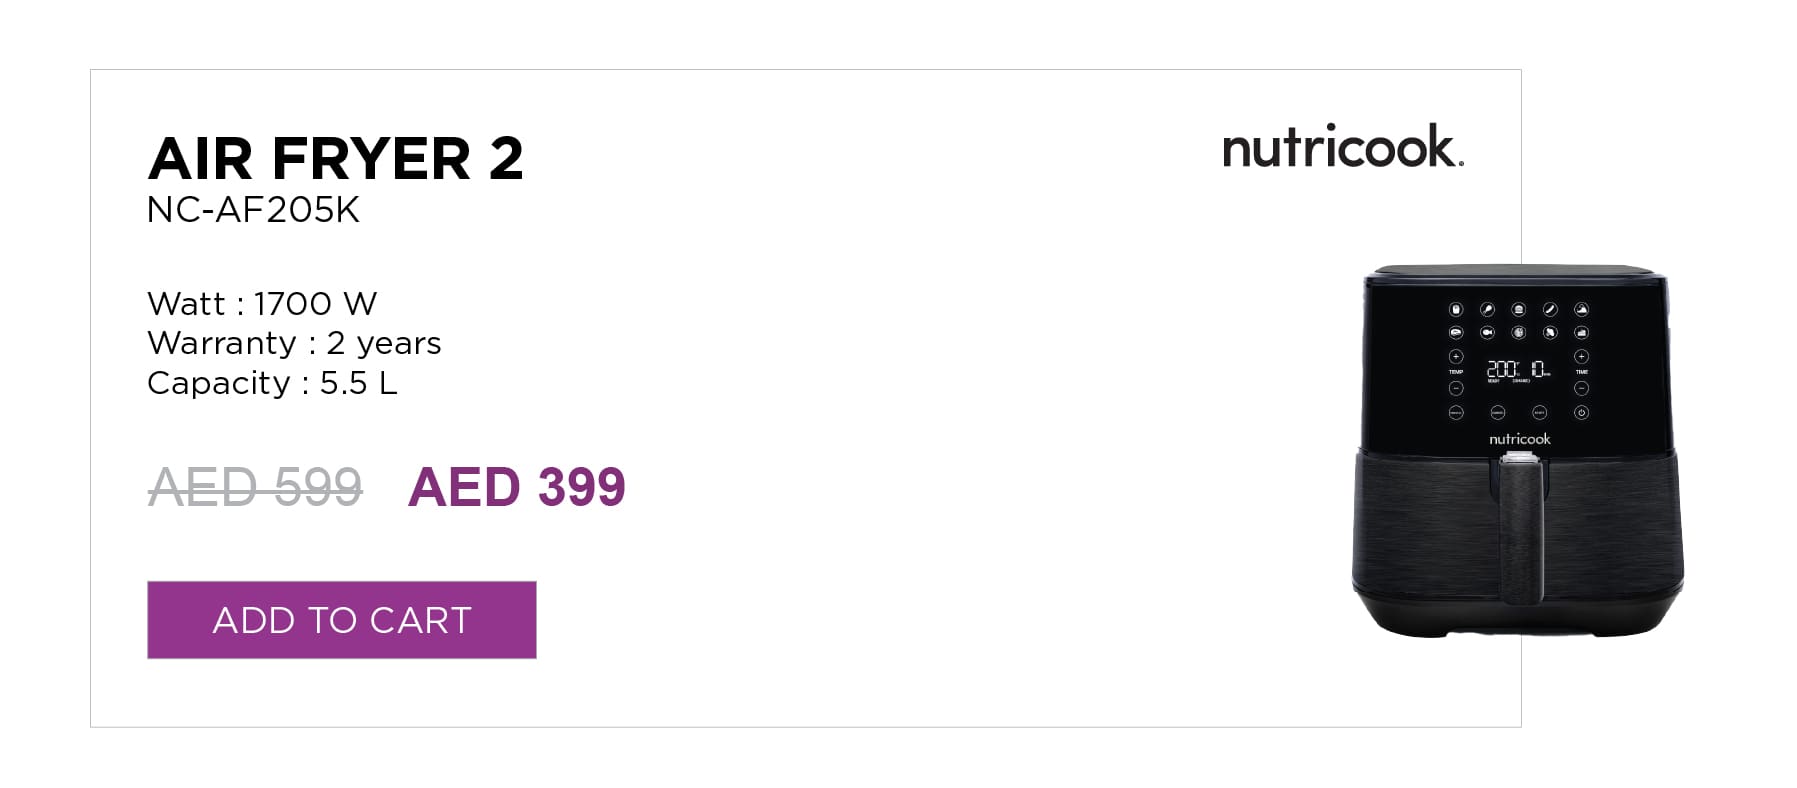Screen dimensions: 1797x788
Task: Decrease time with TIME minus icon
Action: pos(1582,388)
